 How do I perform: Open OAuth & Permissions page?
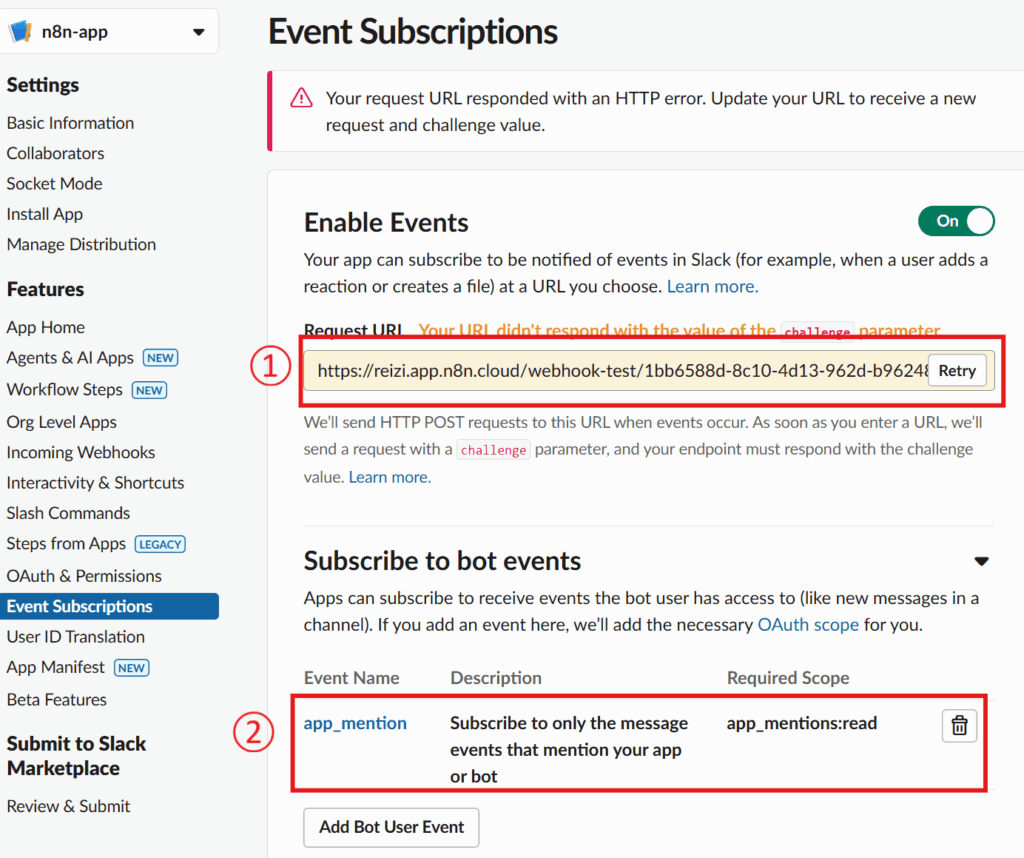[84, 576]
